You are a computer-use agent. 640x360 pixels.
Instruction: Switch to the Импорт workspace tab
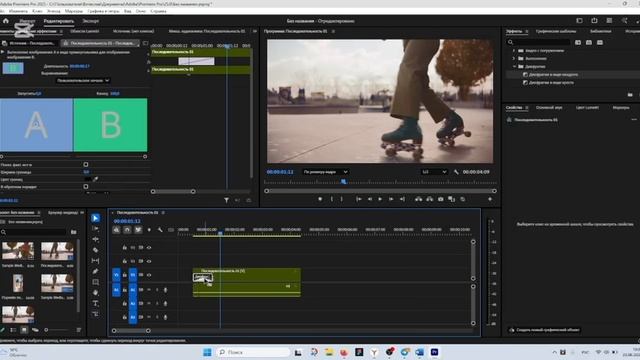pyautogui.click(x=27, y=21)
